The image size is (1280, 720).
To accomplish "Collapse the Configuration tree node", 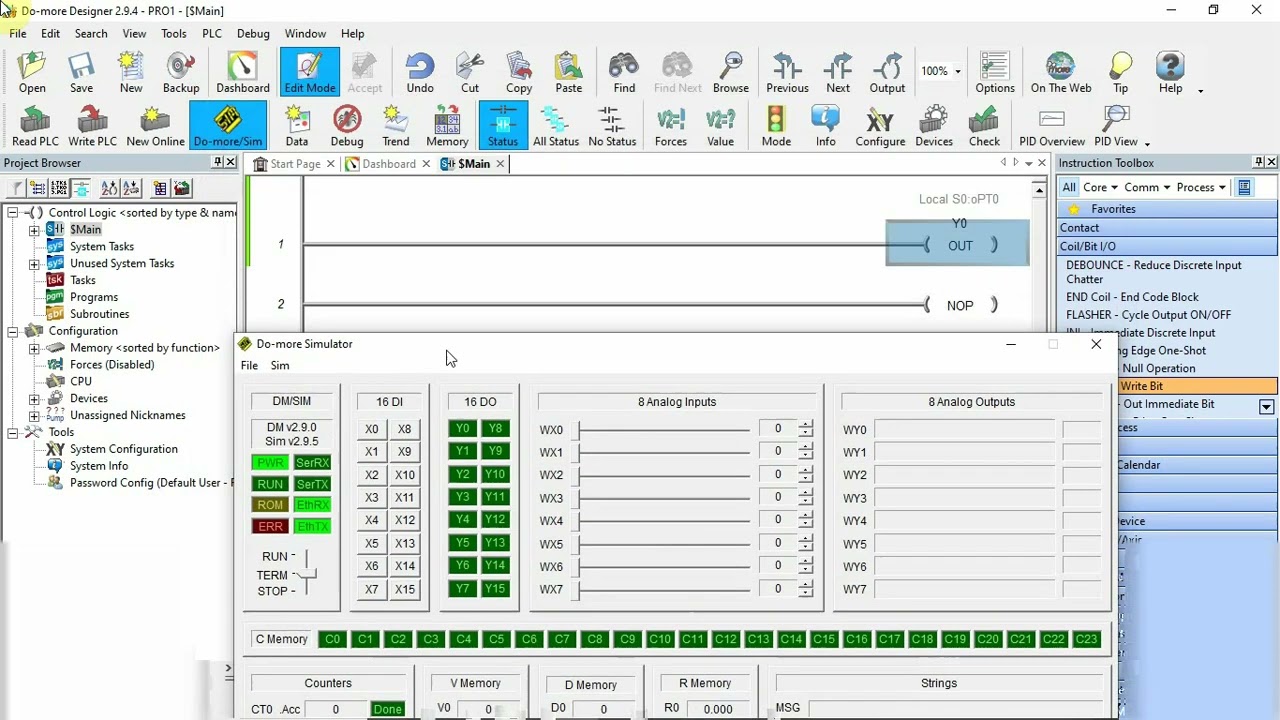I will pyautogui.click(x=12, y=331).
